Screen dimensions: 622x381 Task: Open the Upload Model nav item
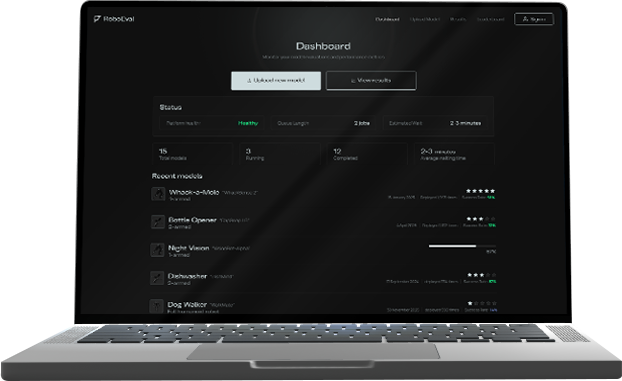click(424, 19)
